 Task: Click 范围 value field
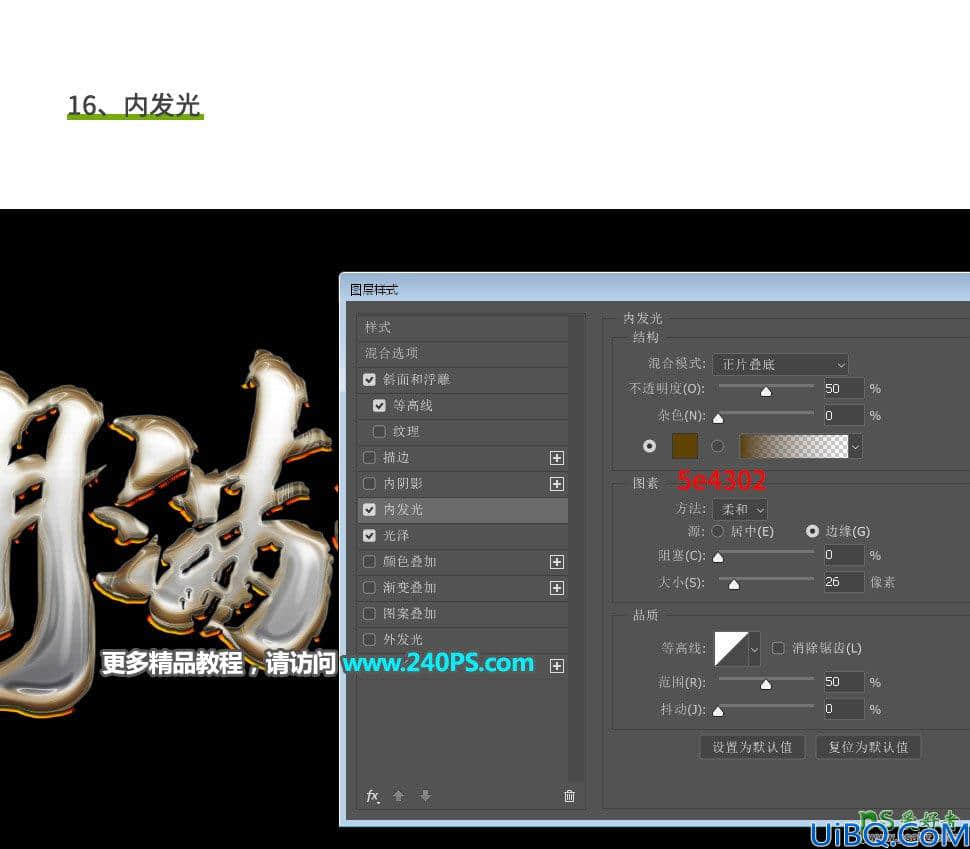[x=843, y=682]
